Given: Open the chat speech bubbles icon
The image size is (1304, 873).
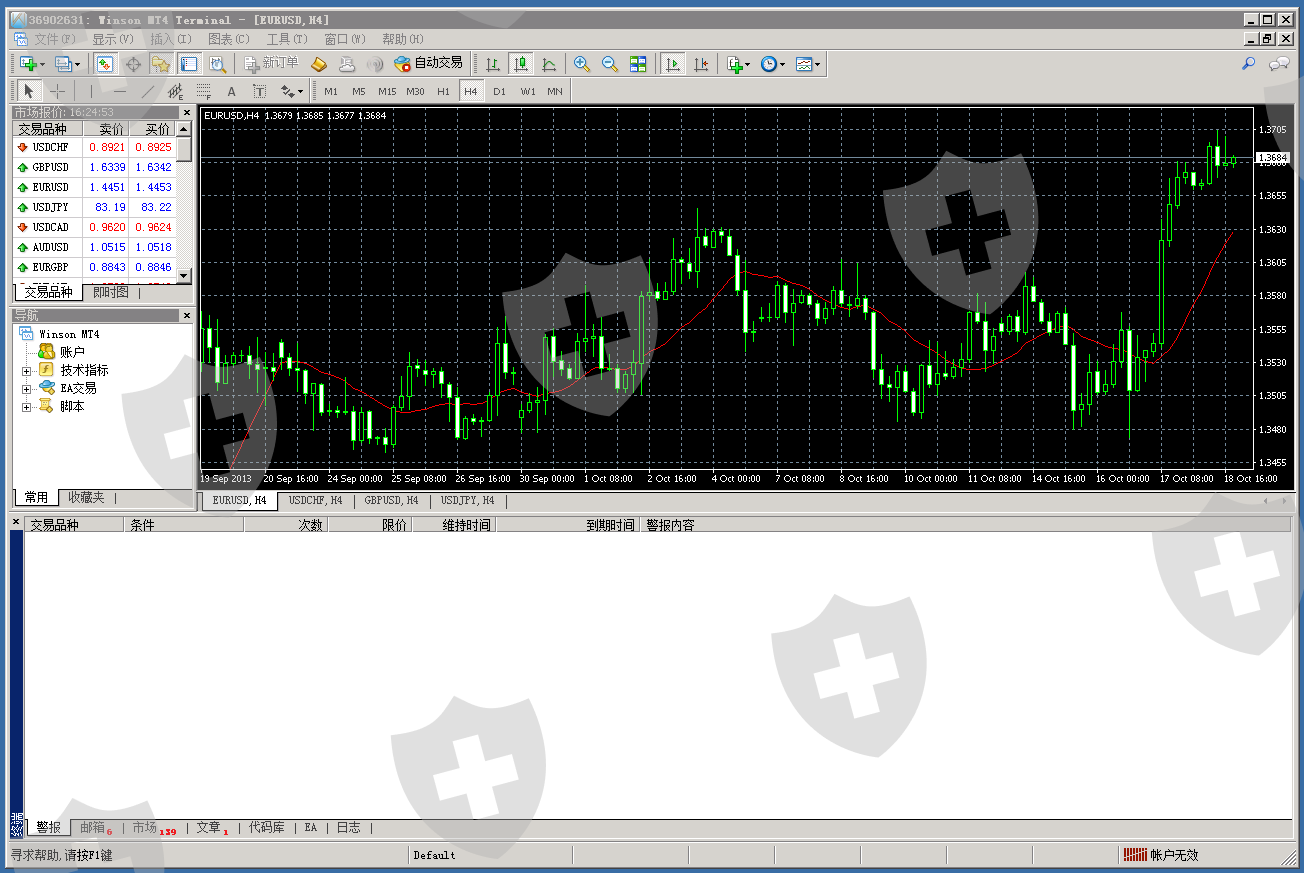Looking at the screenshot, I should point(1279,64).
